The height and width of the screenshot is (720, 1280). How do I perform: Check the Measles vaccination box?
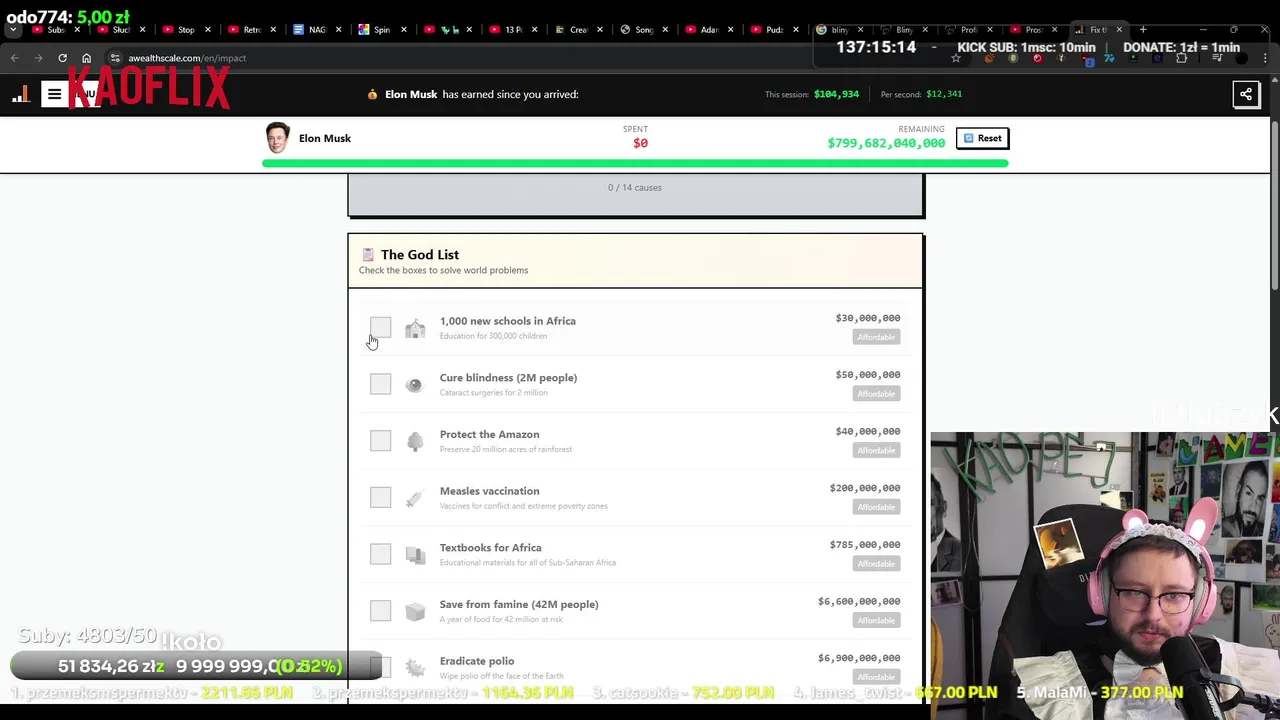(380, 497)
